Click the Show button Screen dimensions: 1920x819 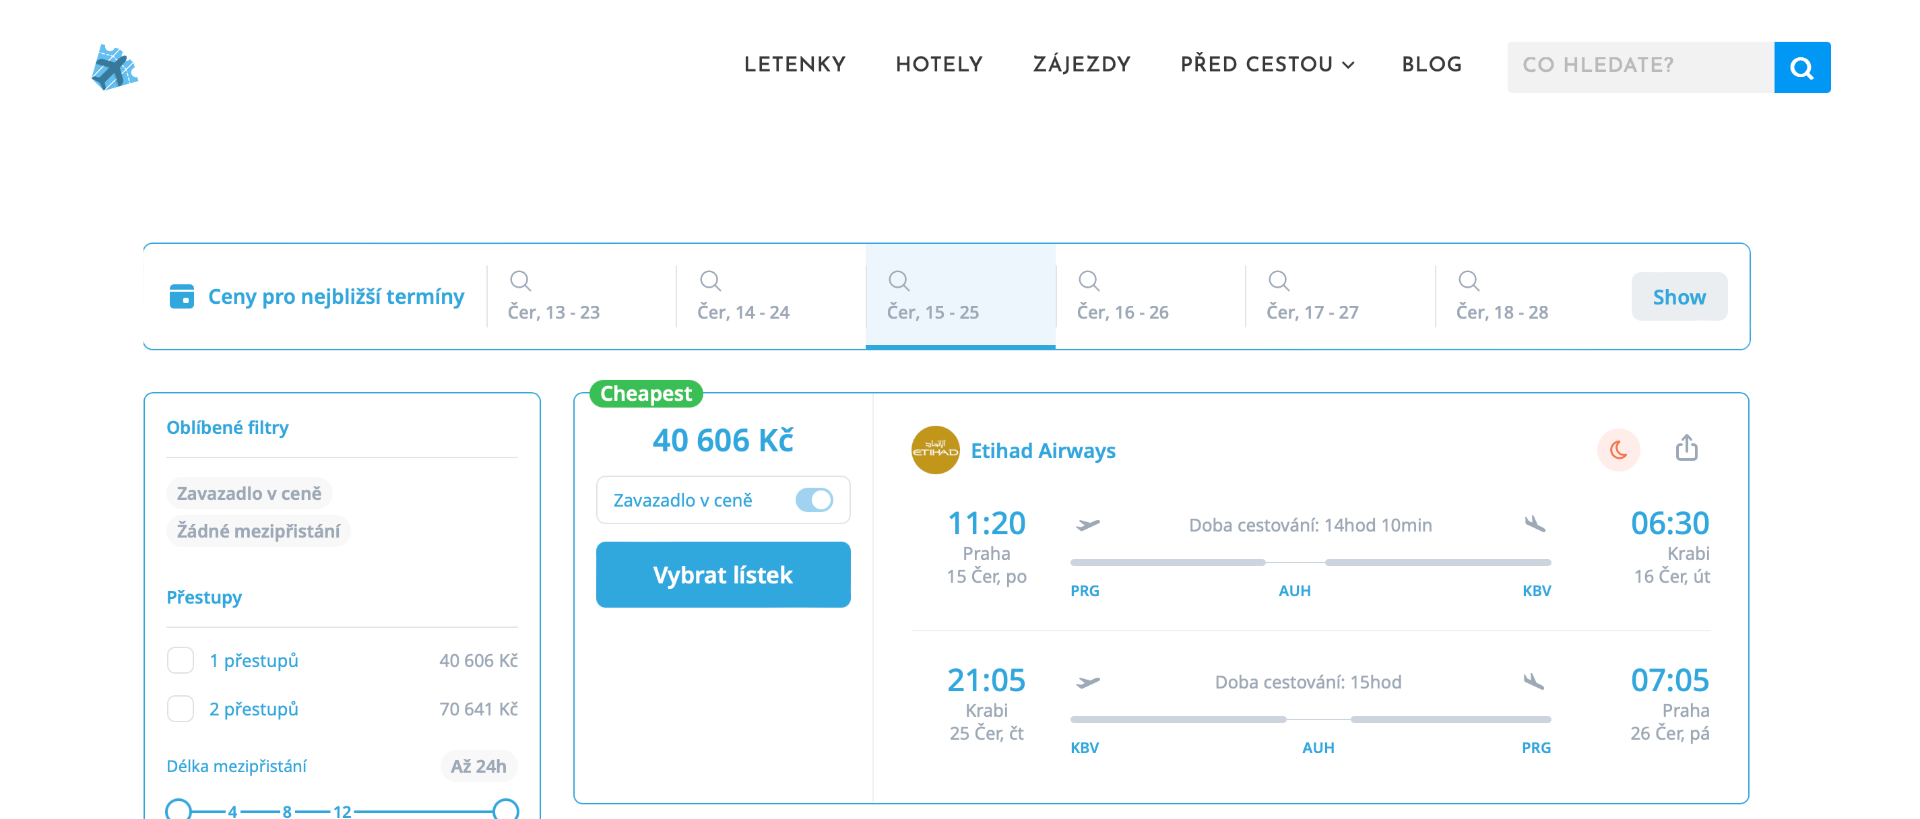[1679, 297]
